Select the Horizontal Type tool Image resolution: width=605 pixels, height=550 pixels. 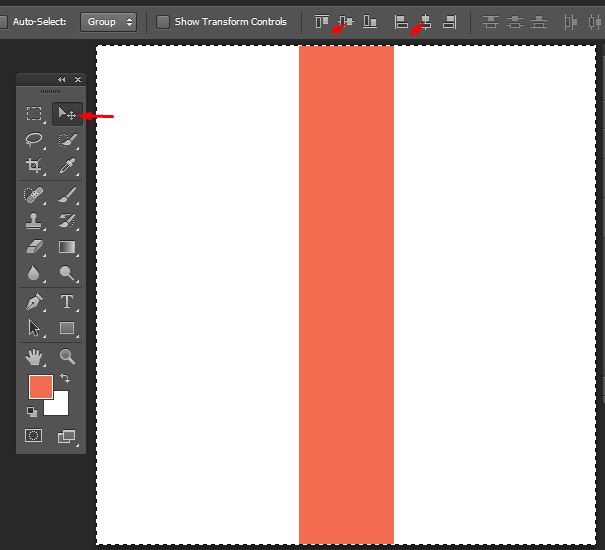[67, 302]
